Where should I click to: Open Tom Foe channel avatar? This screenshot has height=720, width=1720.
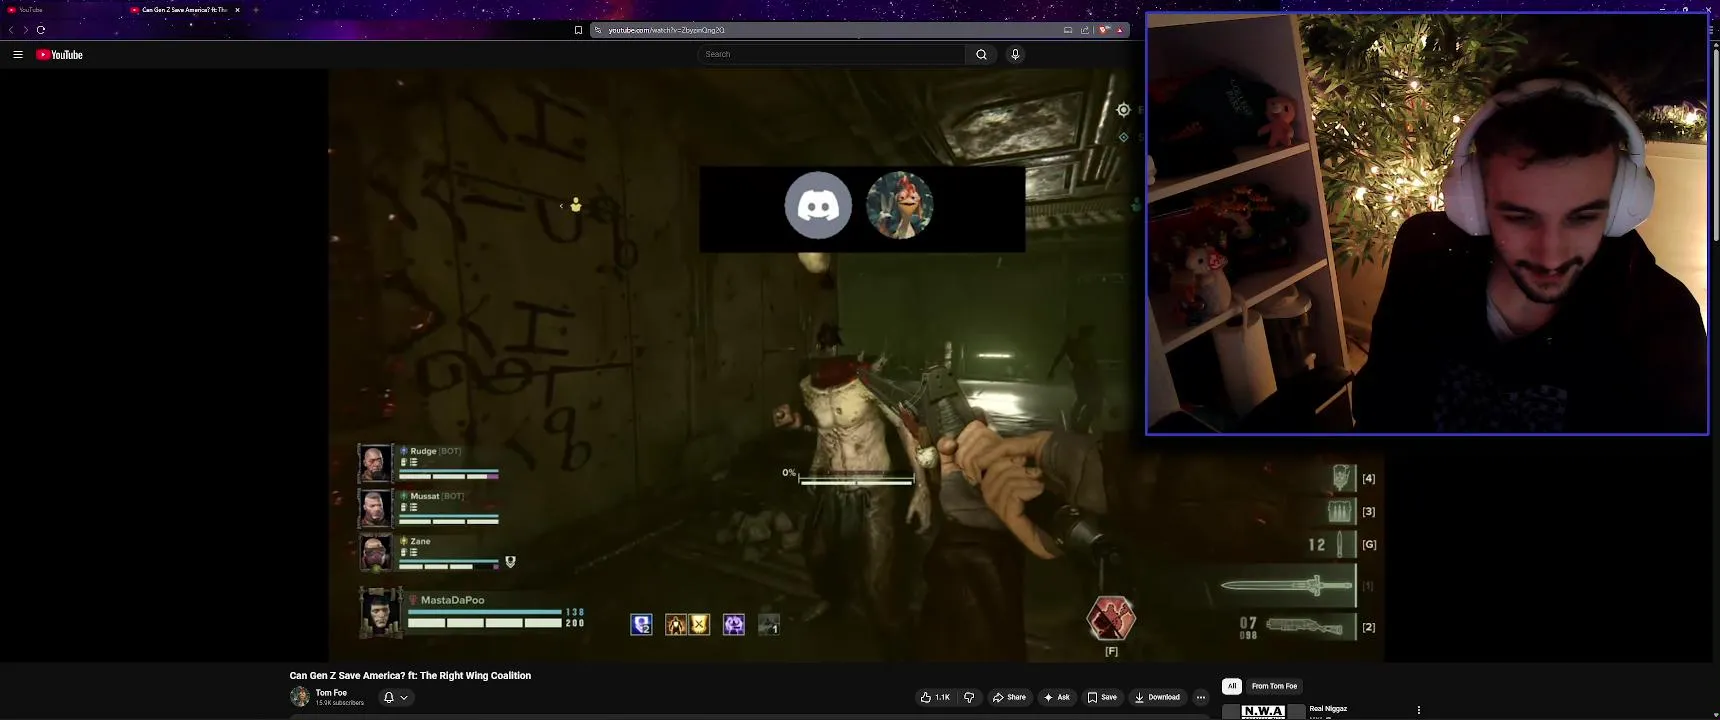[300, 697]
